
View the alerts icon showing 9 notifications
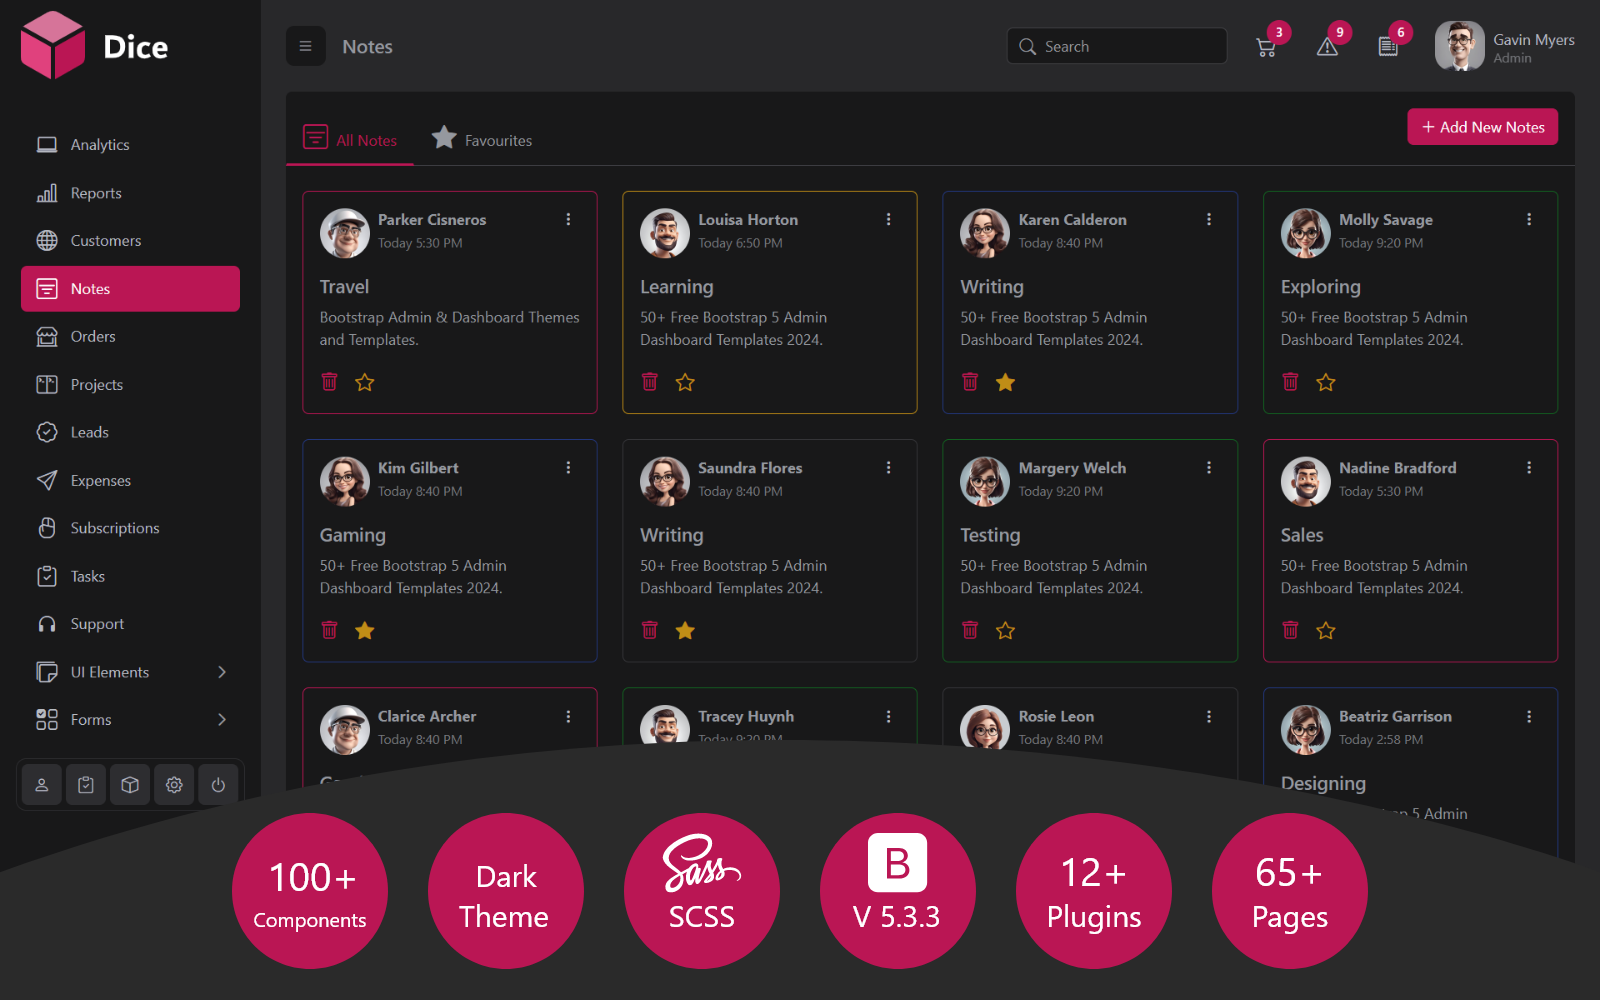(x=1327, y=46)
